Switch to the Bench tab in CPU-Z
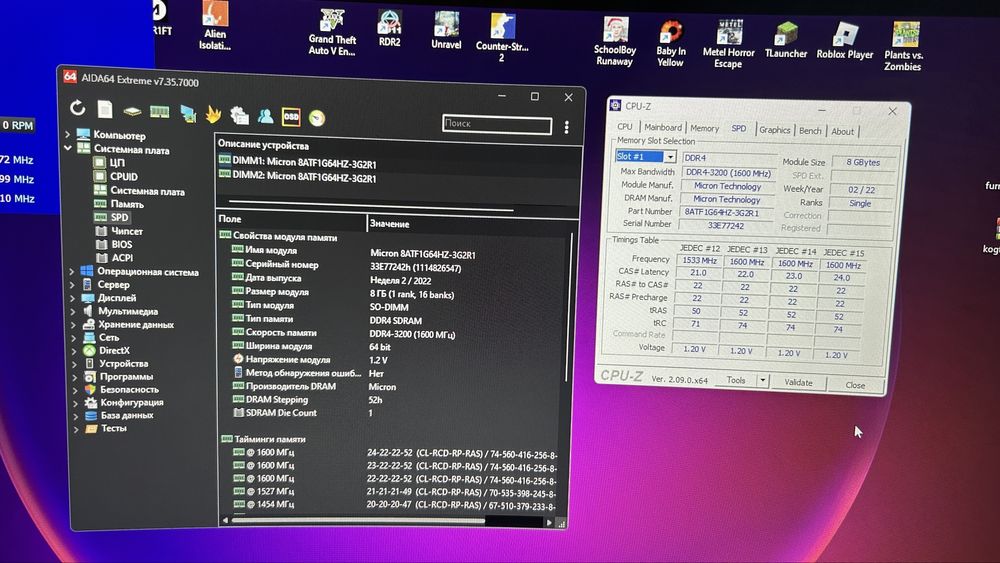Screen dimensions: 1000x563 point(810,131)
